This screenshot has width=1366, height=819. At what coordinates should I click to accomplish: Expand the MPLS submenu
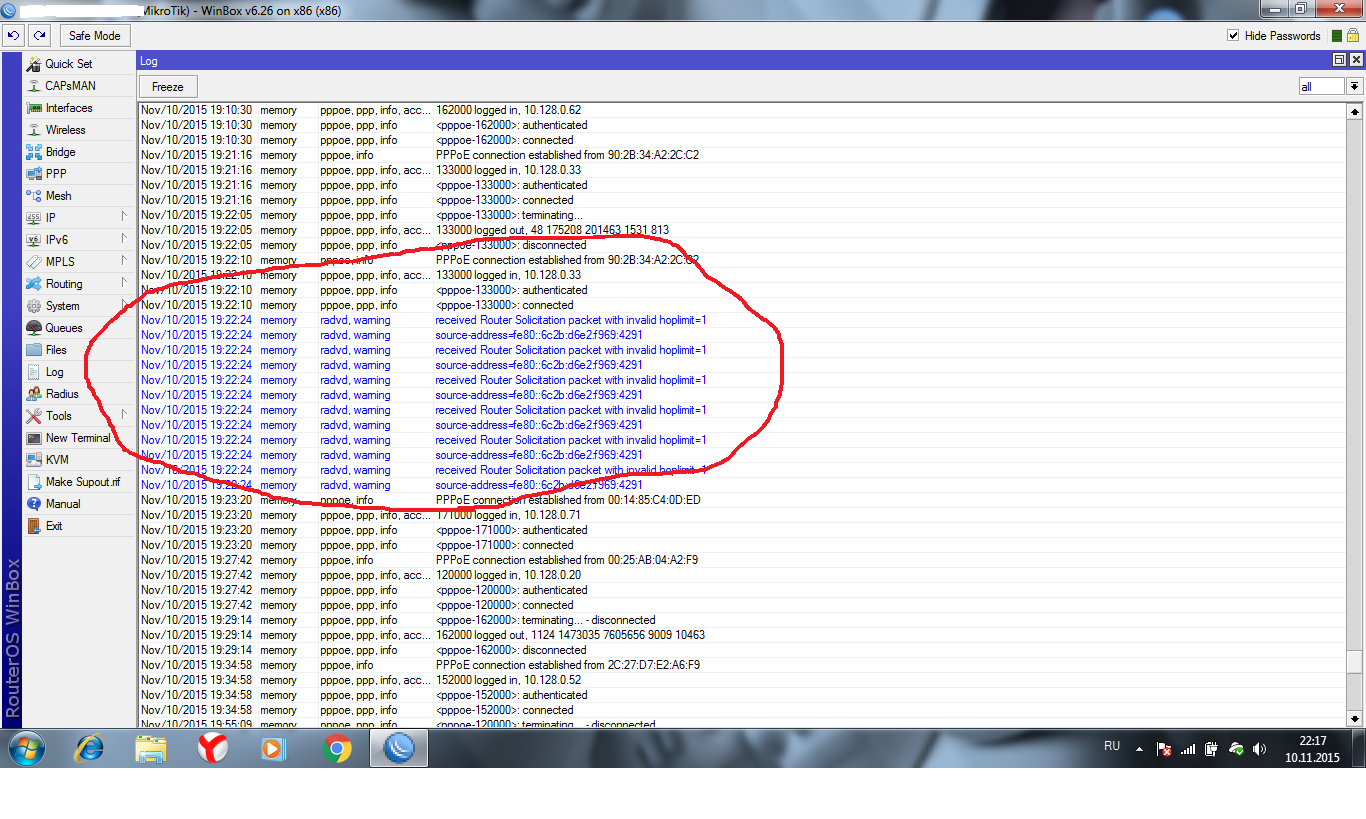[x=124, y=261]
